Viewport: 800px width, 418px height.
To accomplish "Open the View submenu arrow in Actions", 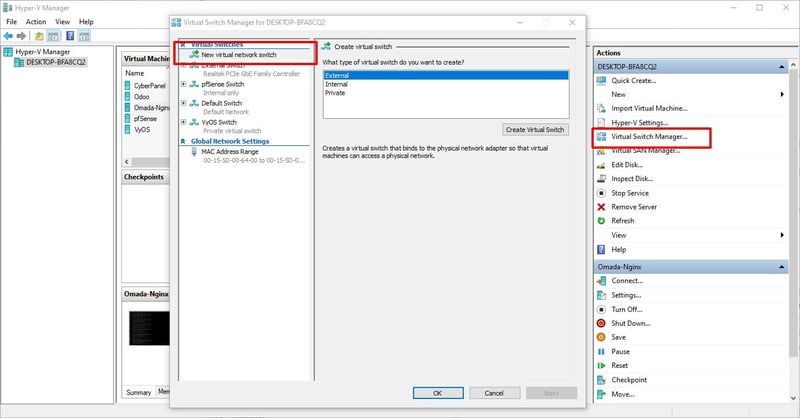I will tap(782, 235).
